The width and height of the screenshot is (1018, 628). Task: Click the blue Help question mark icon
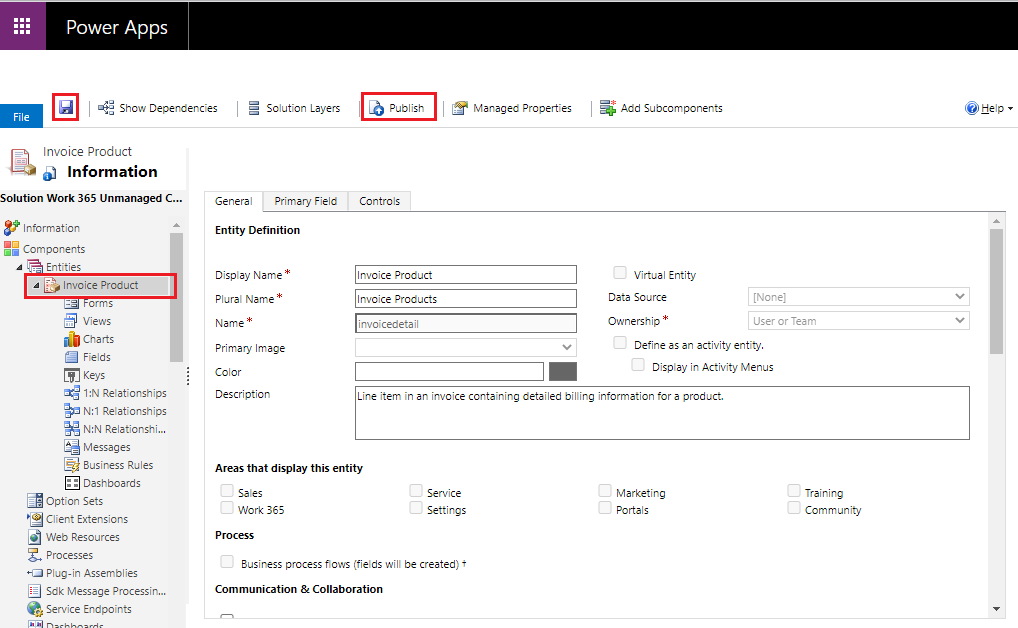tap(971, 108)
